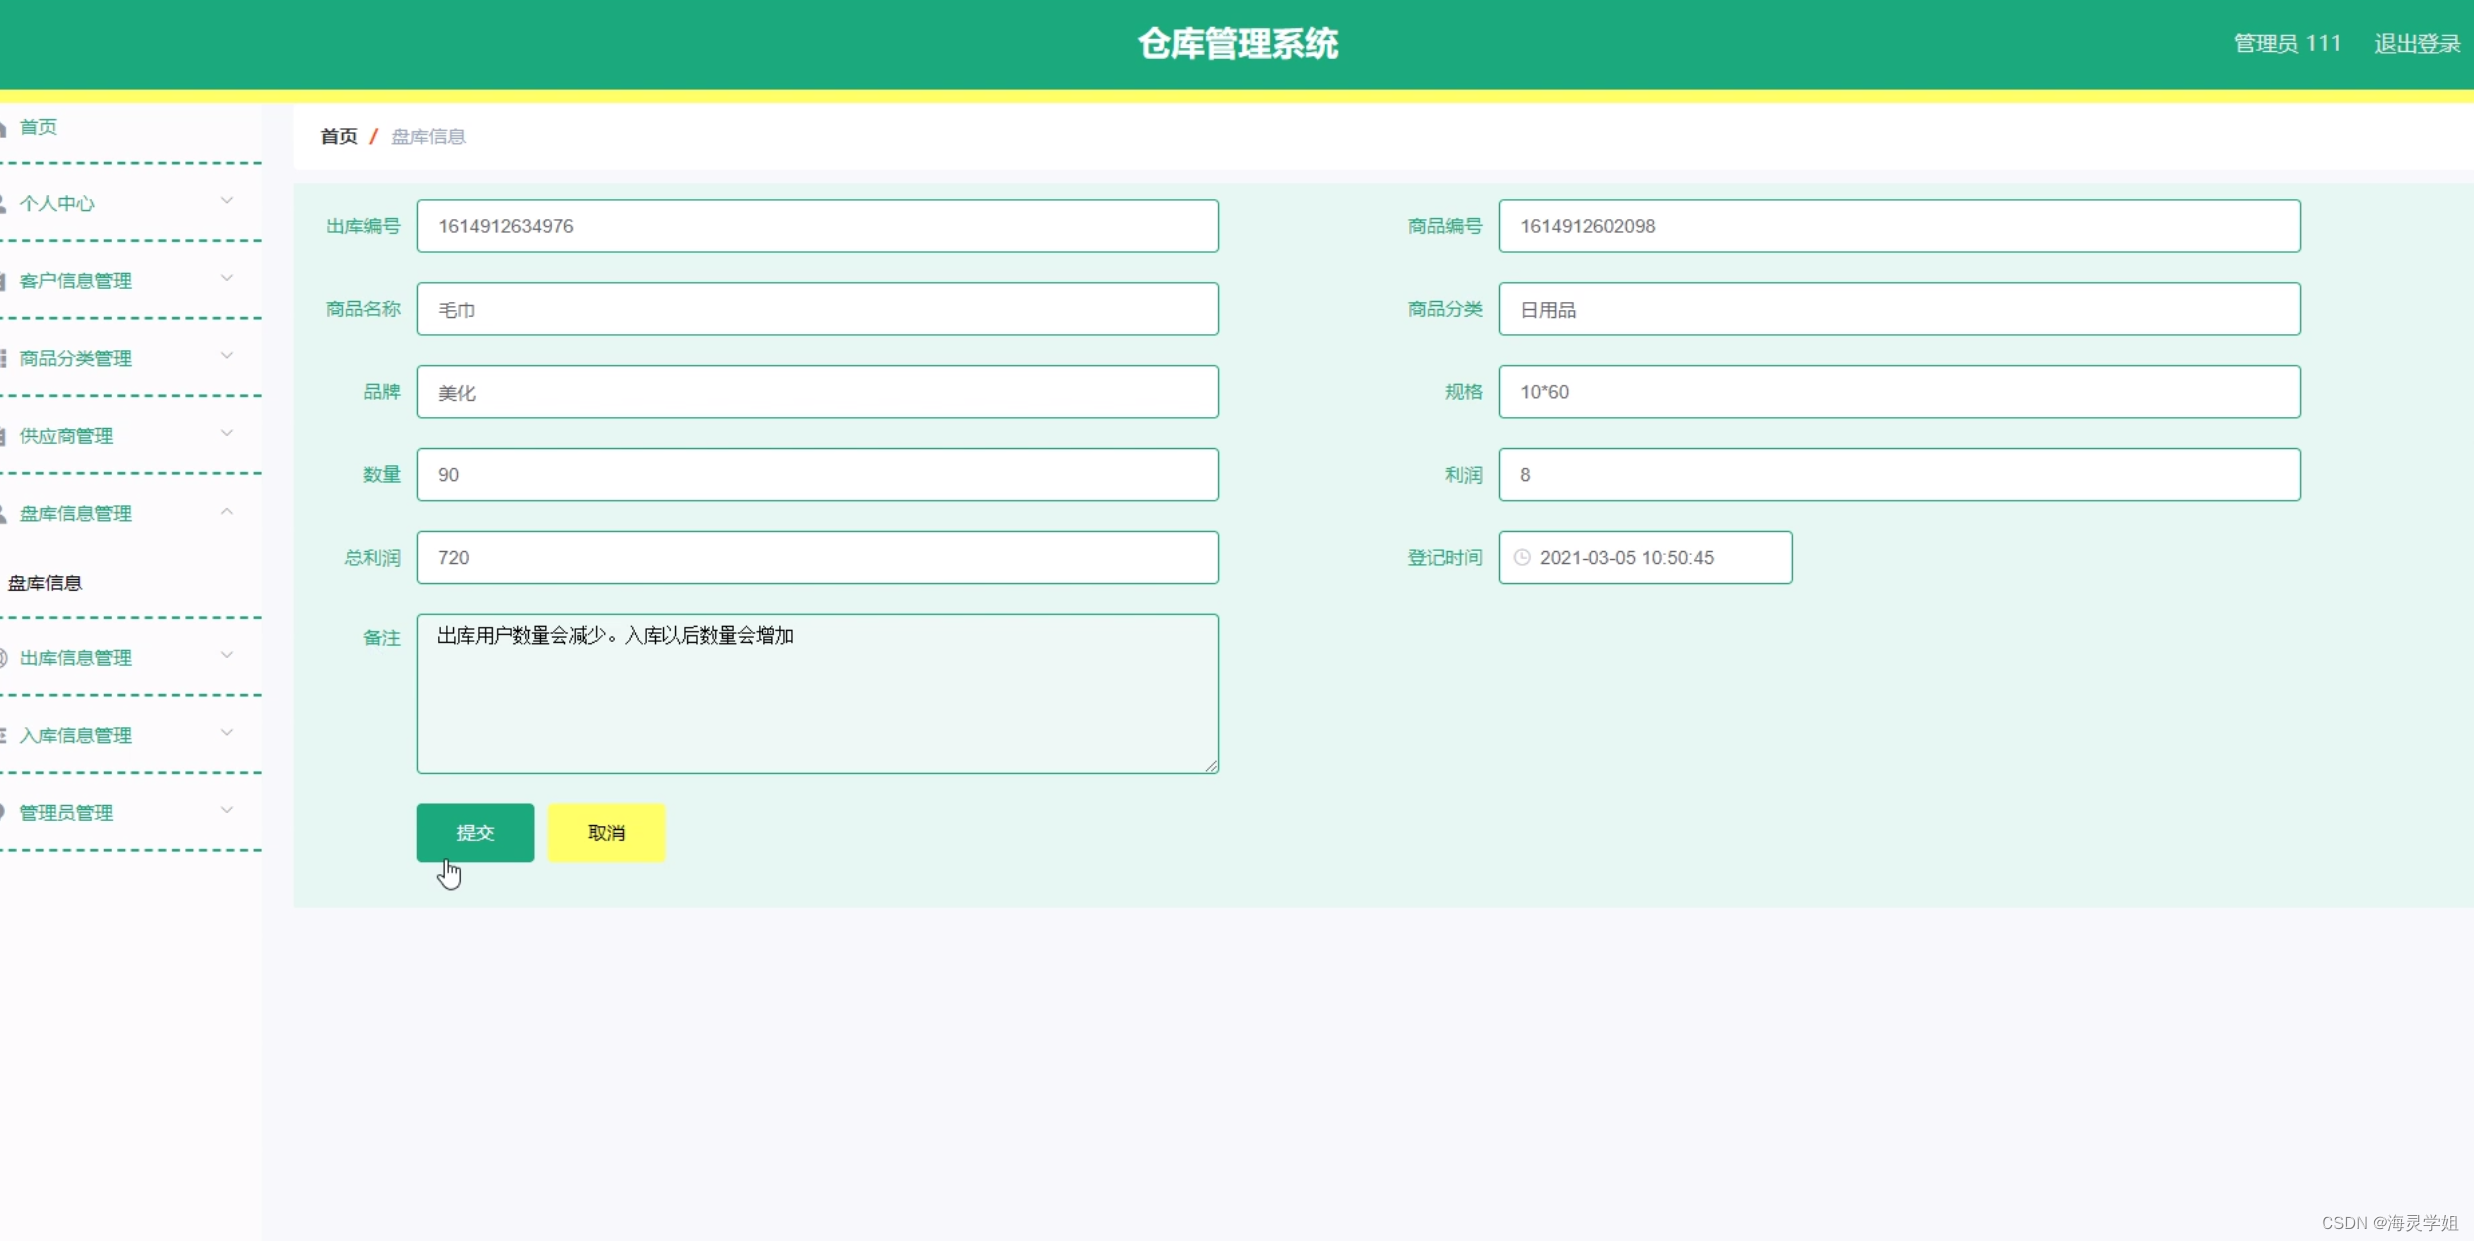Expand the 商品分类管理 chevron
Viewport: 2474px width, 1241px height.
click(227, 356)
